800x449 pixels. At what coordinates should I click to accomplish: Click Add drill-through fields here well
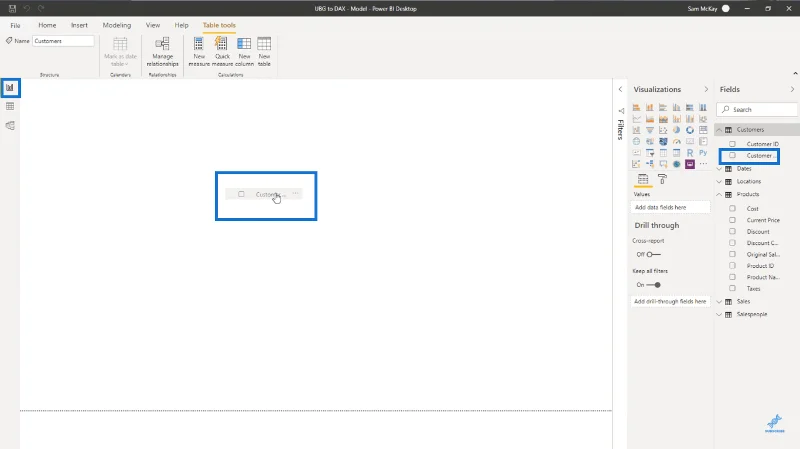tap(670, 302)
